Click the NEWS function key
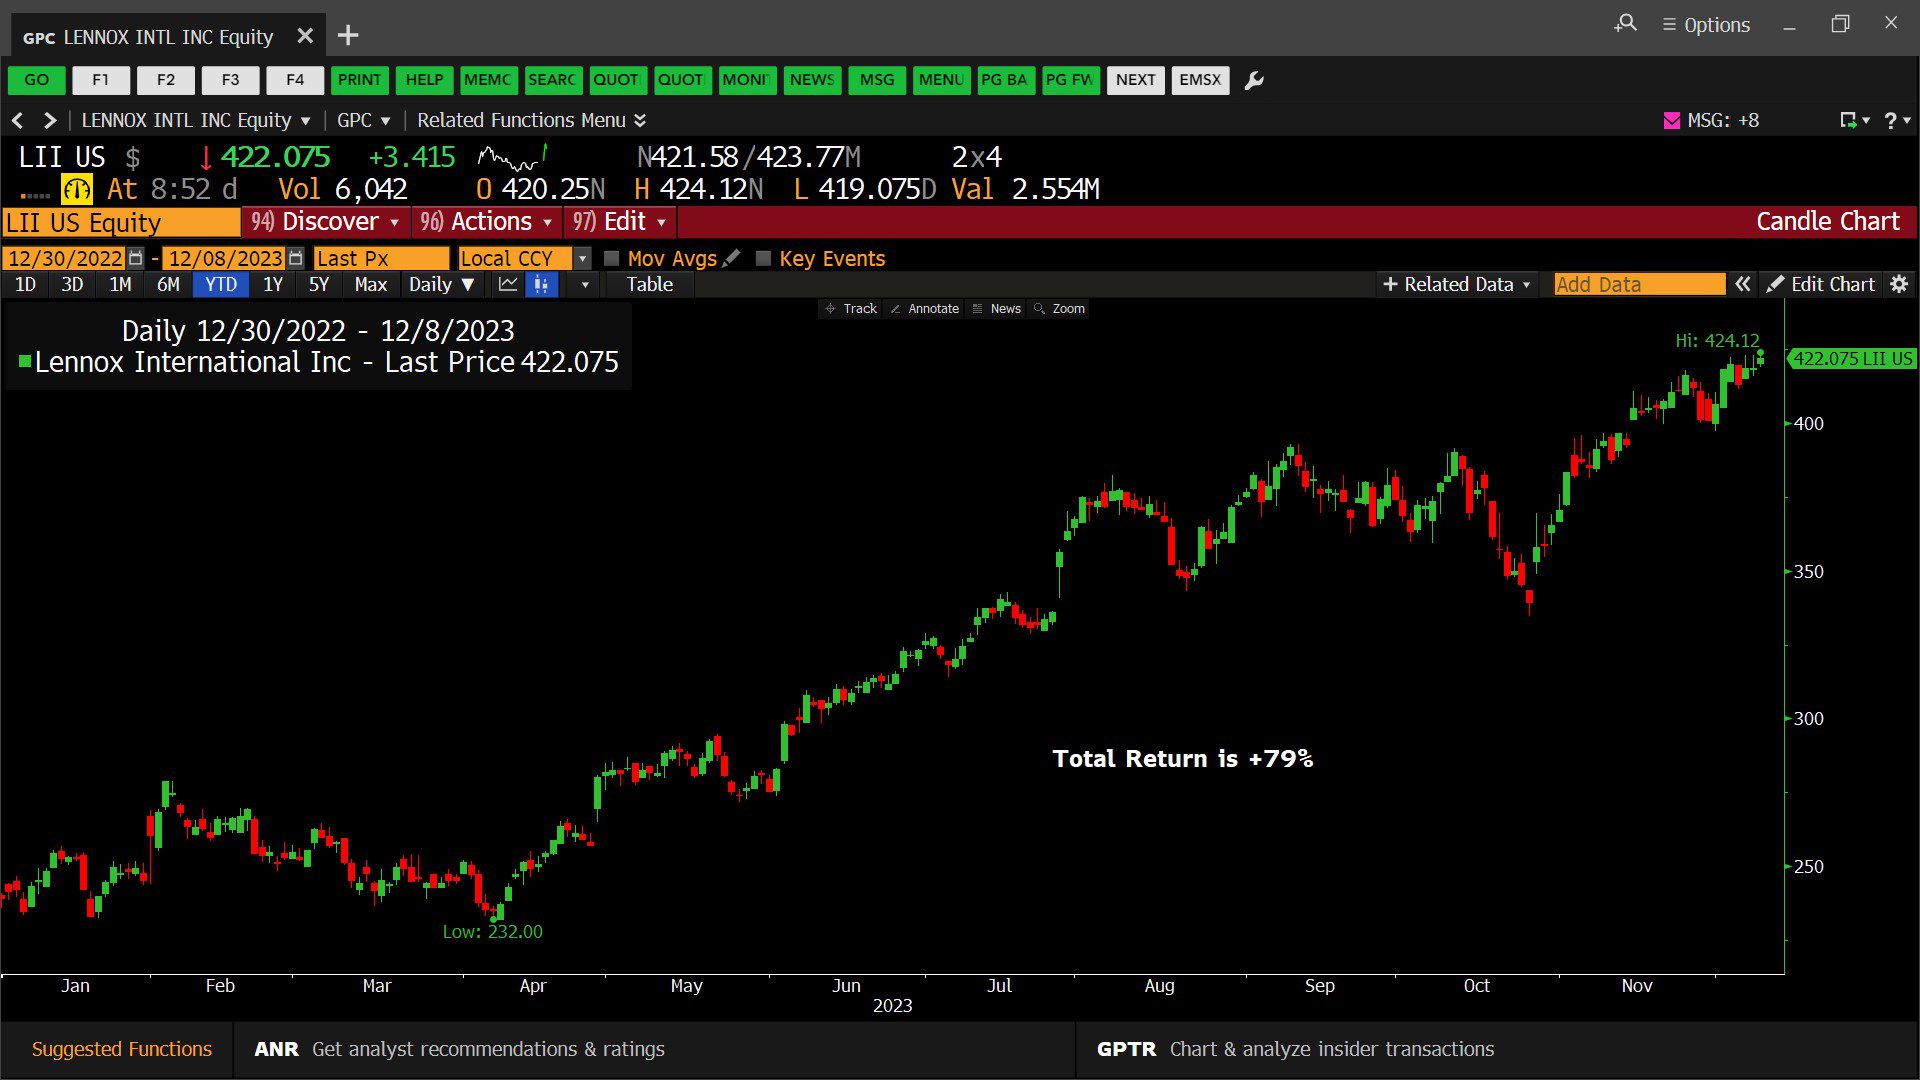 pos(812,80)
